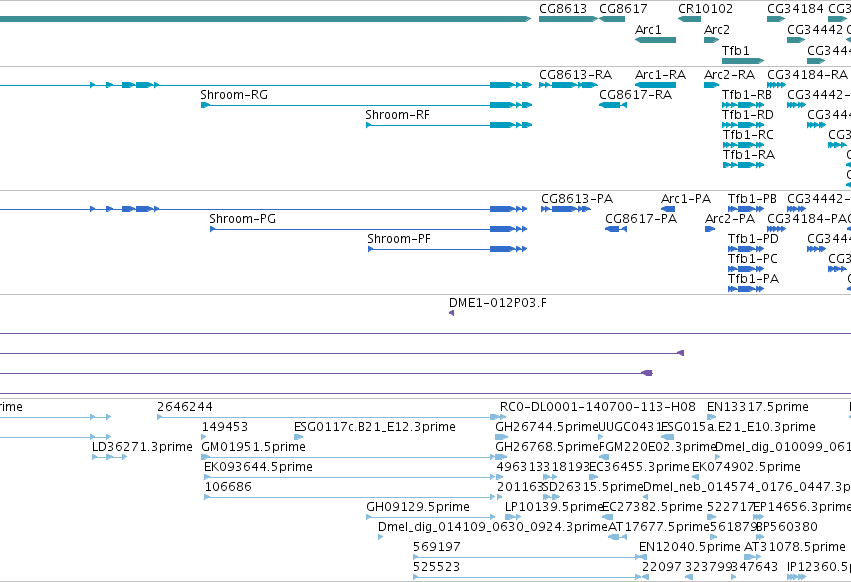Image resolution: width=851 pixels, height=582 pixels.
Task: Select the Tfb1-RA transcript label
Action: coord(749,155)
